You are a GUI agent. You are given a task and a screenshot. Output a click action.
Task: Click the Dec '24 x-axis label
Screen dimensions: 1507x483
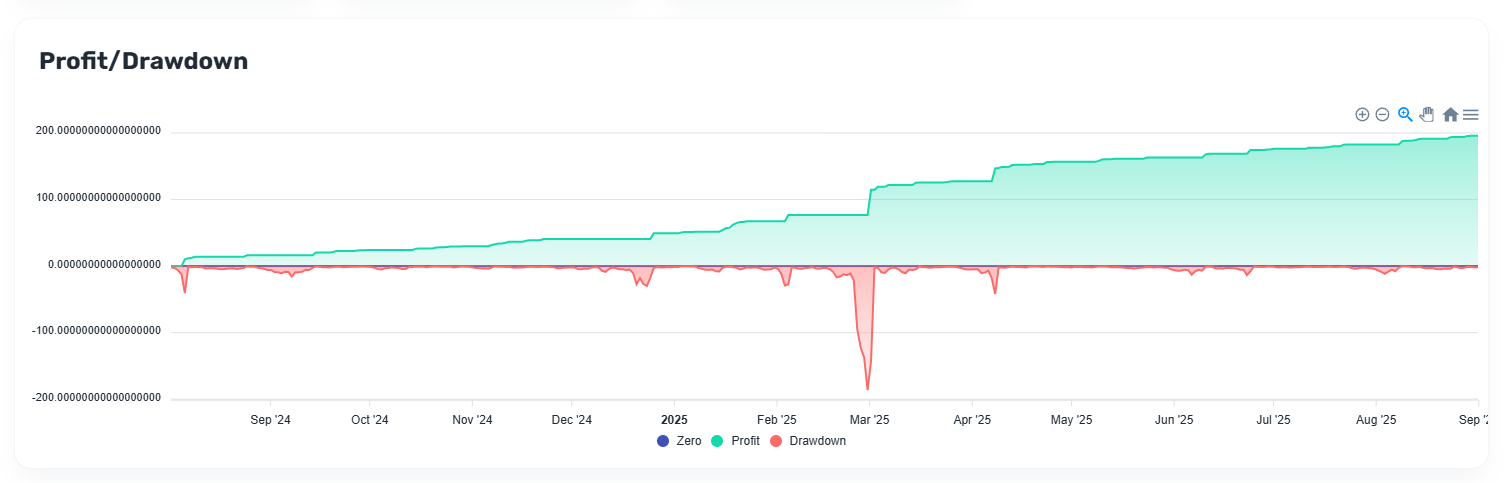(571, 420)
